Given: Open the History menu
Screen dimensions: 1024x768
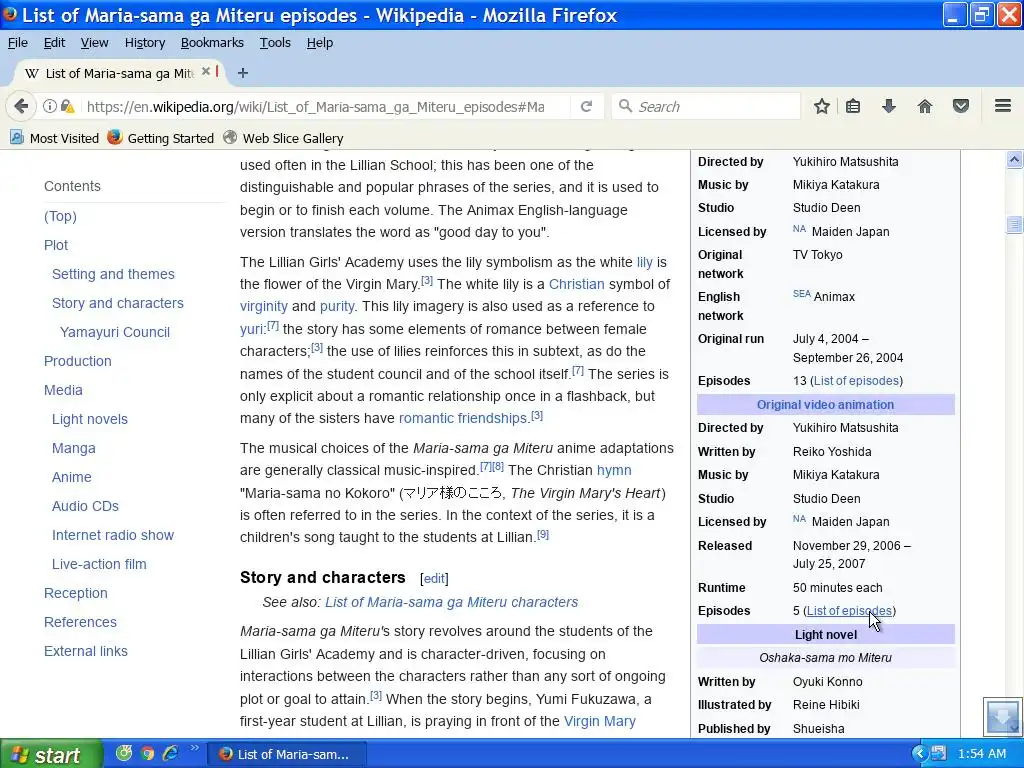Looking at the screenshot, I should pyautogui.click(x=145, y=42).
